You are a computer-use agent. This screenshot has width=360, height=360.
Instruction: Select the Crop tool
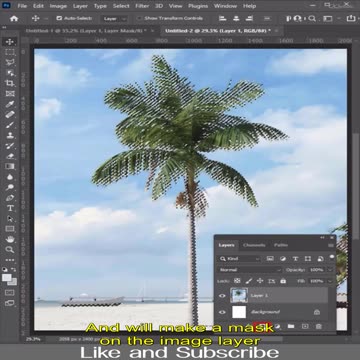coord(10,83)
